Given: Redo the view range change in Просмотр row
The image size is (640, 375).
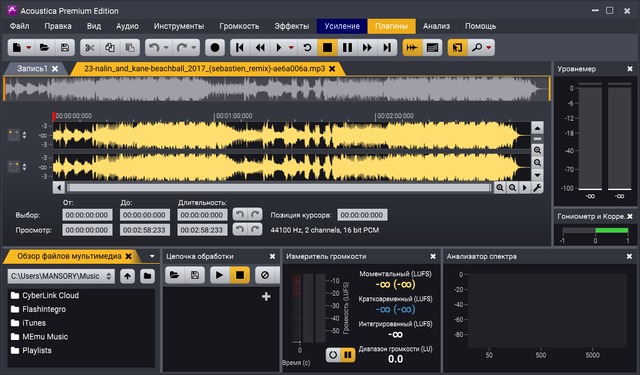Looking at the screenshot, I should click(x=255, y=229).
